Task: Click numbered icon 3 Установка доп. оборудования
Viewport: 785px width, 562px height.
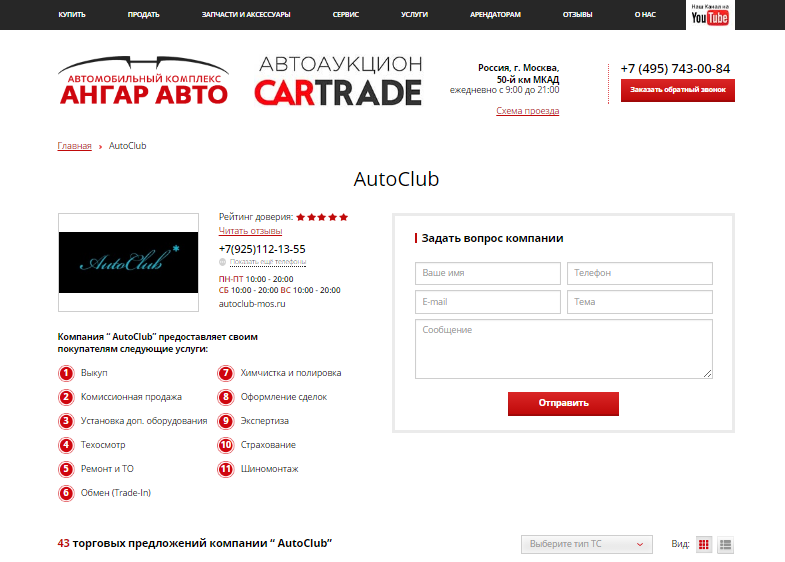Action: click(x=66, y=421)
